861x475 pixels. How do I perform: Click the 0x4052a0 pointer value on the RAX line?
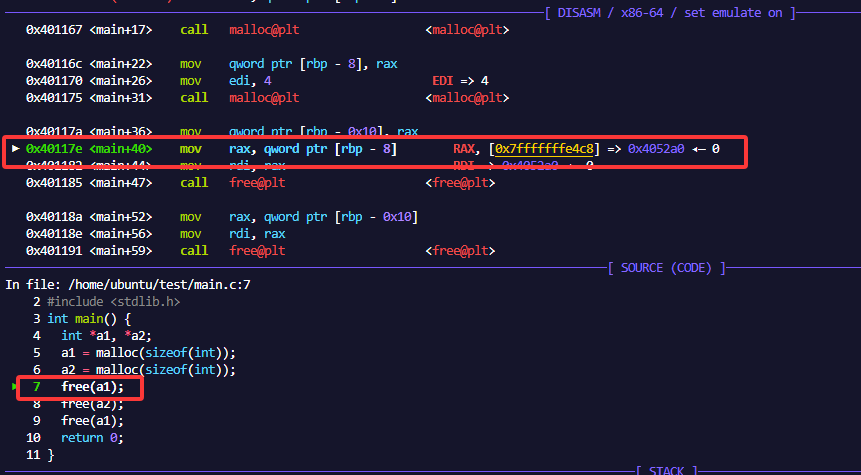[656, 149]
